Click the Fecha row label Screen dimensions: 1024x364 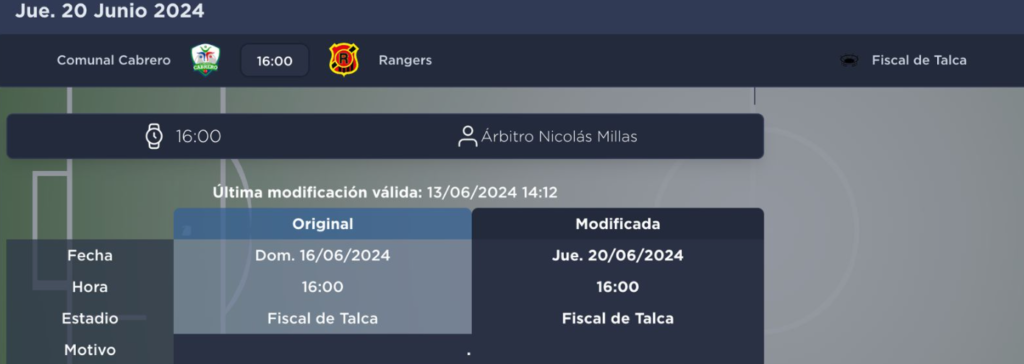click(90, 256)
